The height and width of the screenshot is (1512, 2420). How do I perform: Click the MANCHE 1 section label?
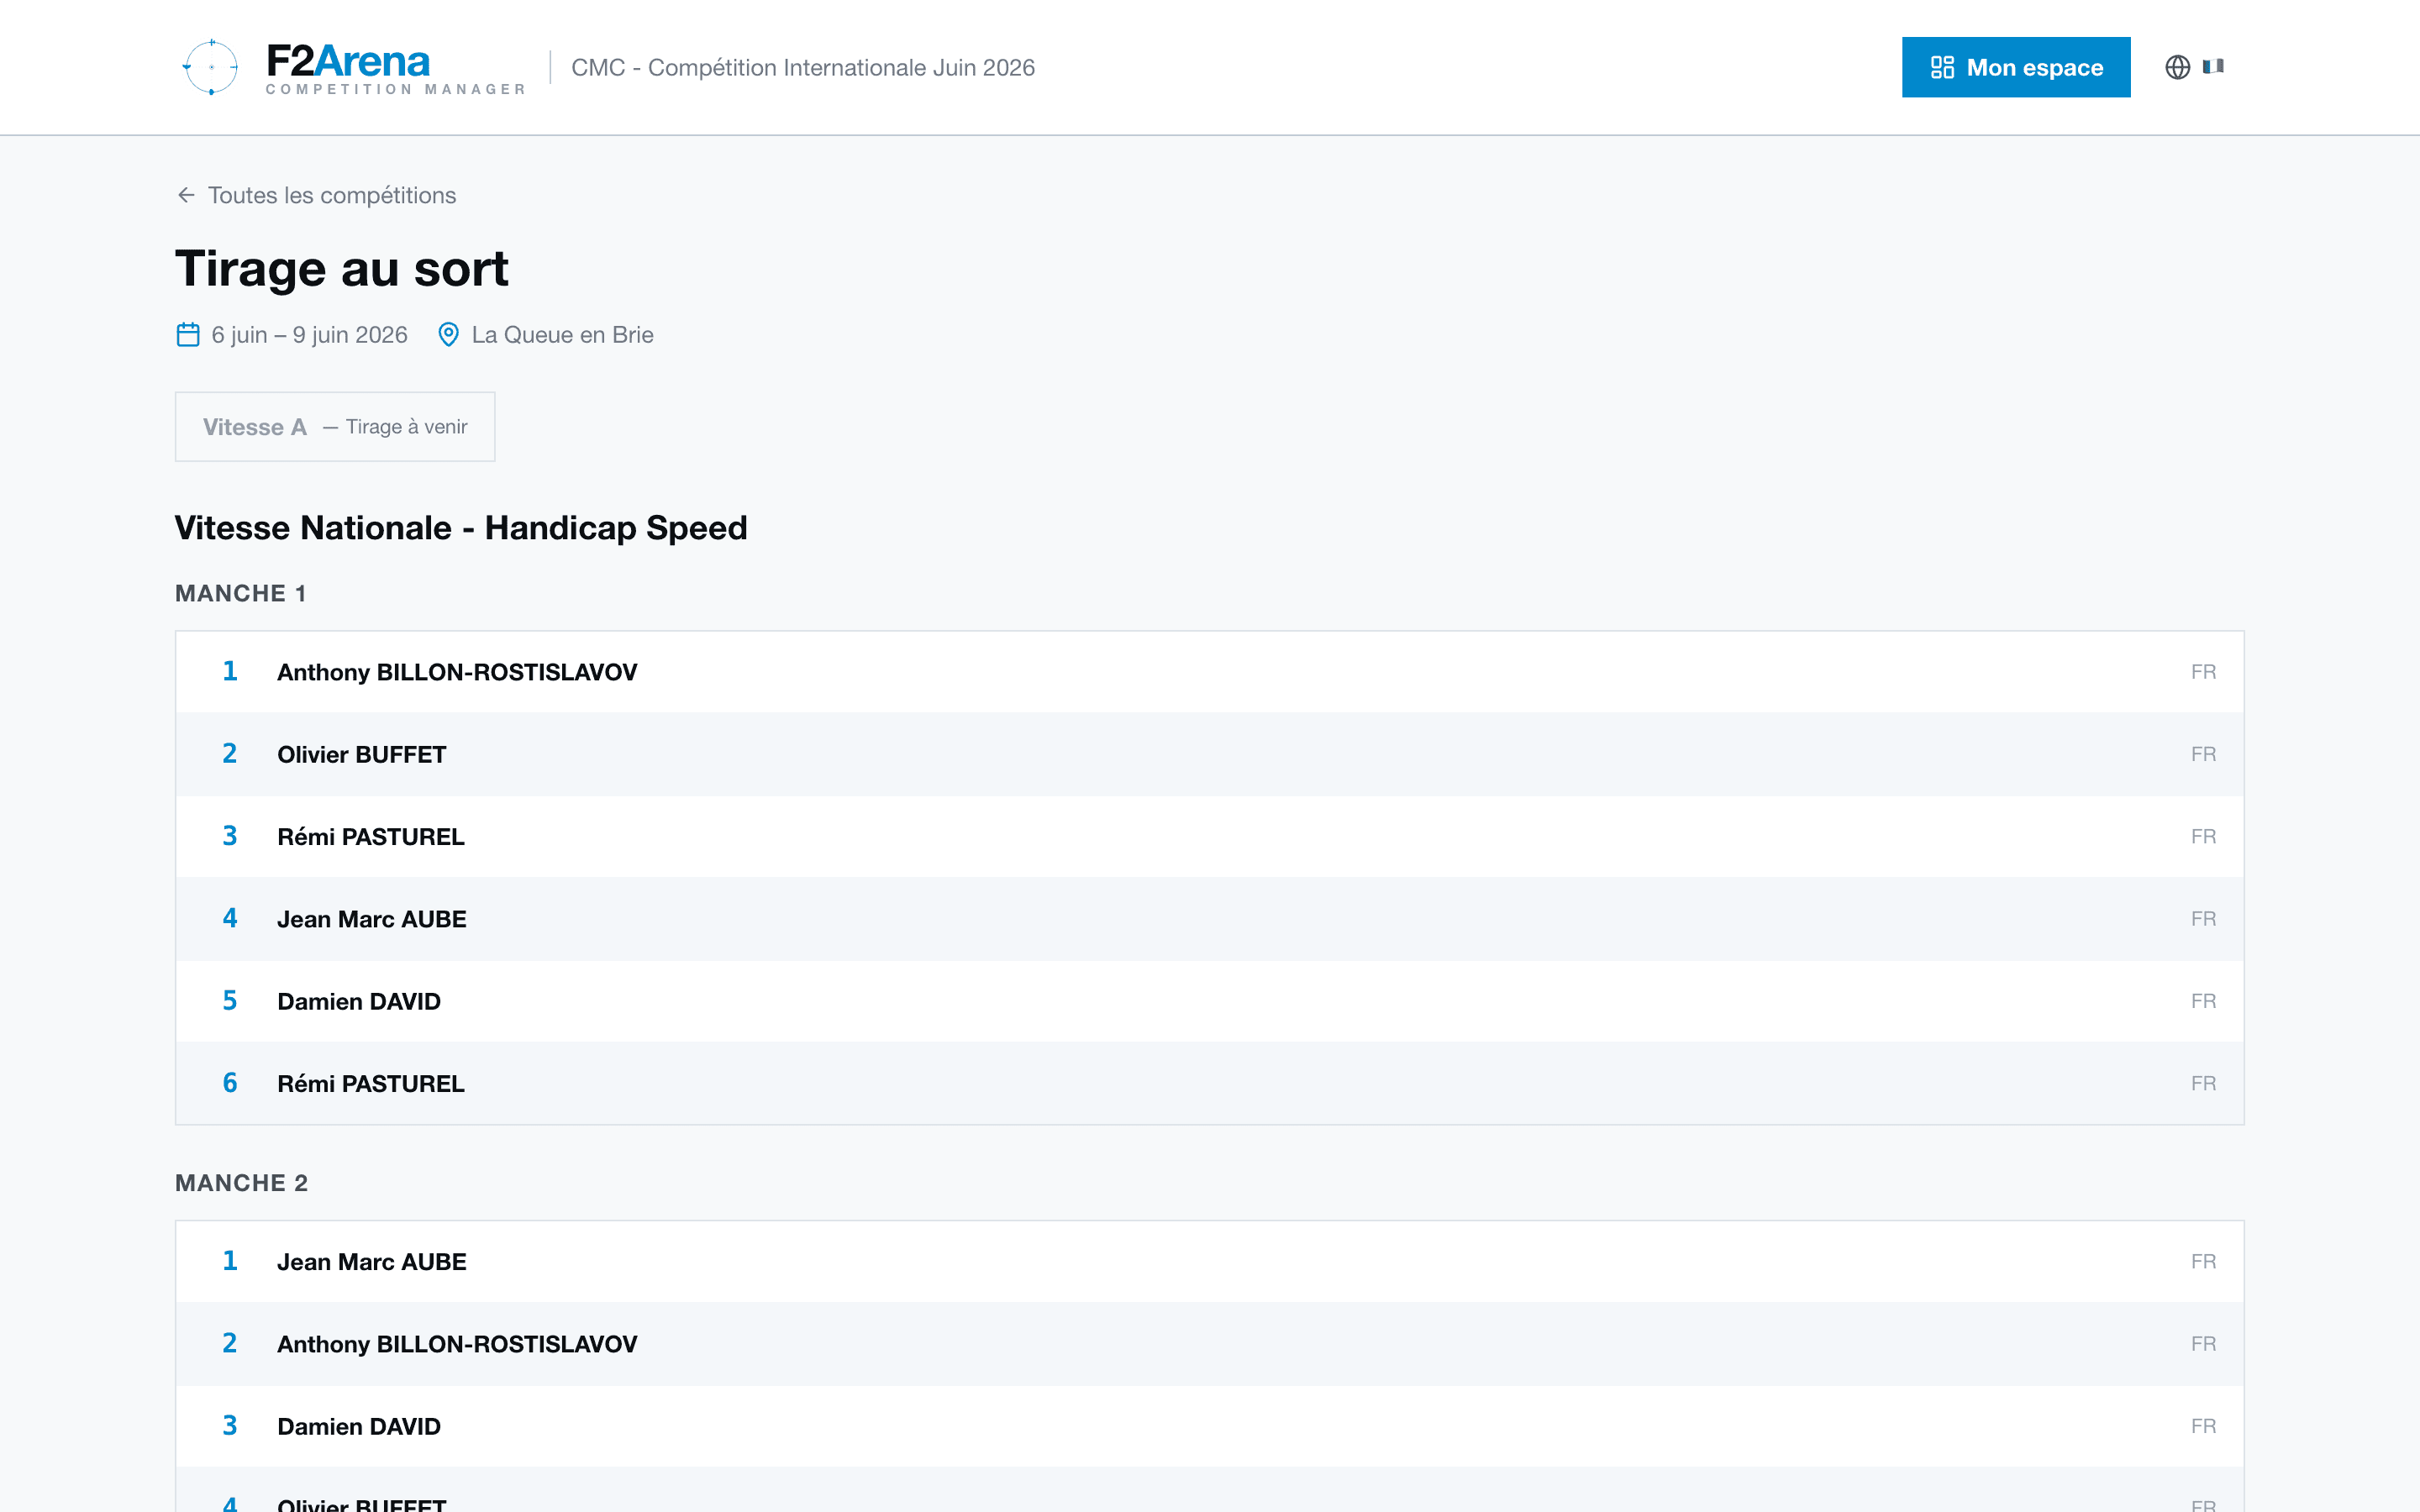241,593
